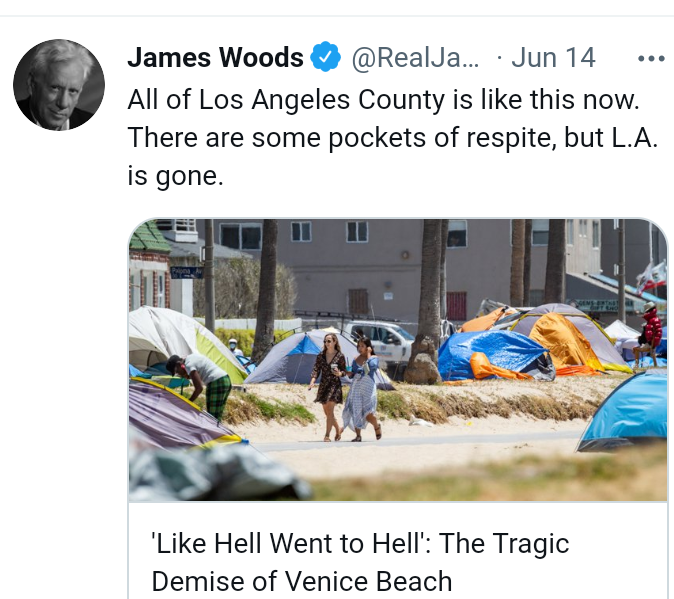
Task: Open the Jun 14 timestamp link
Action: pos(553,57)
